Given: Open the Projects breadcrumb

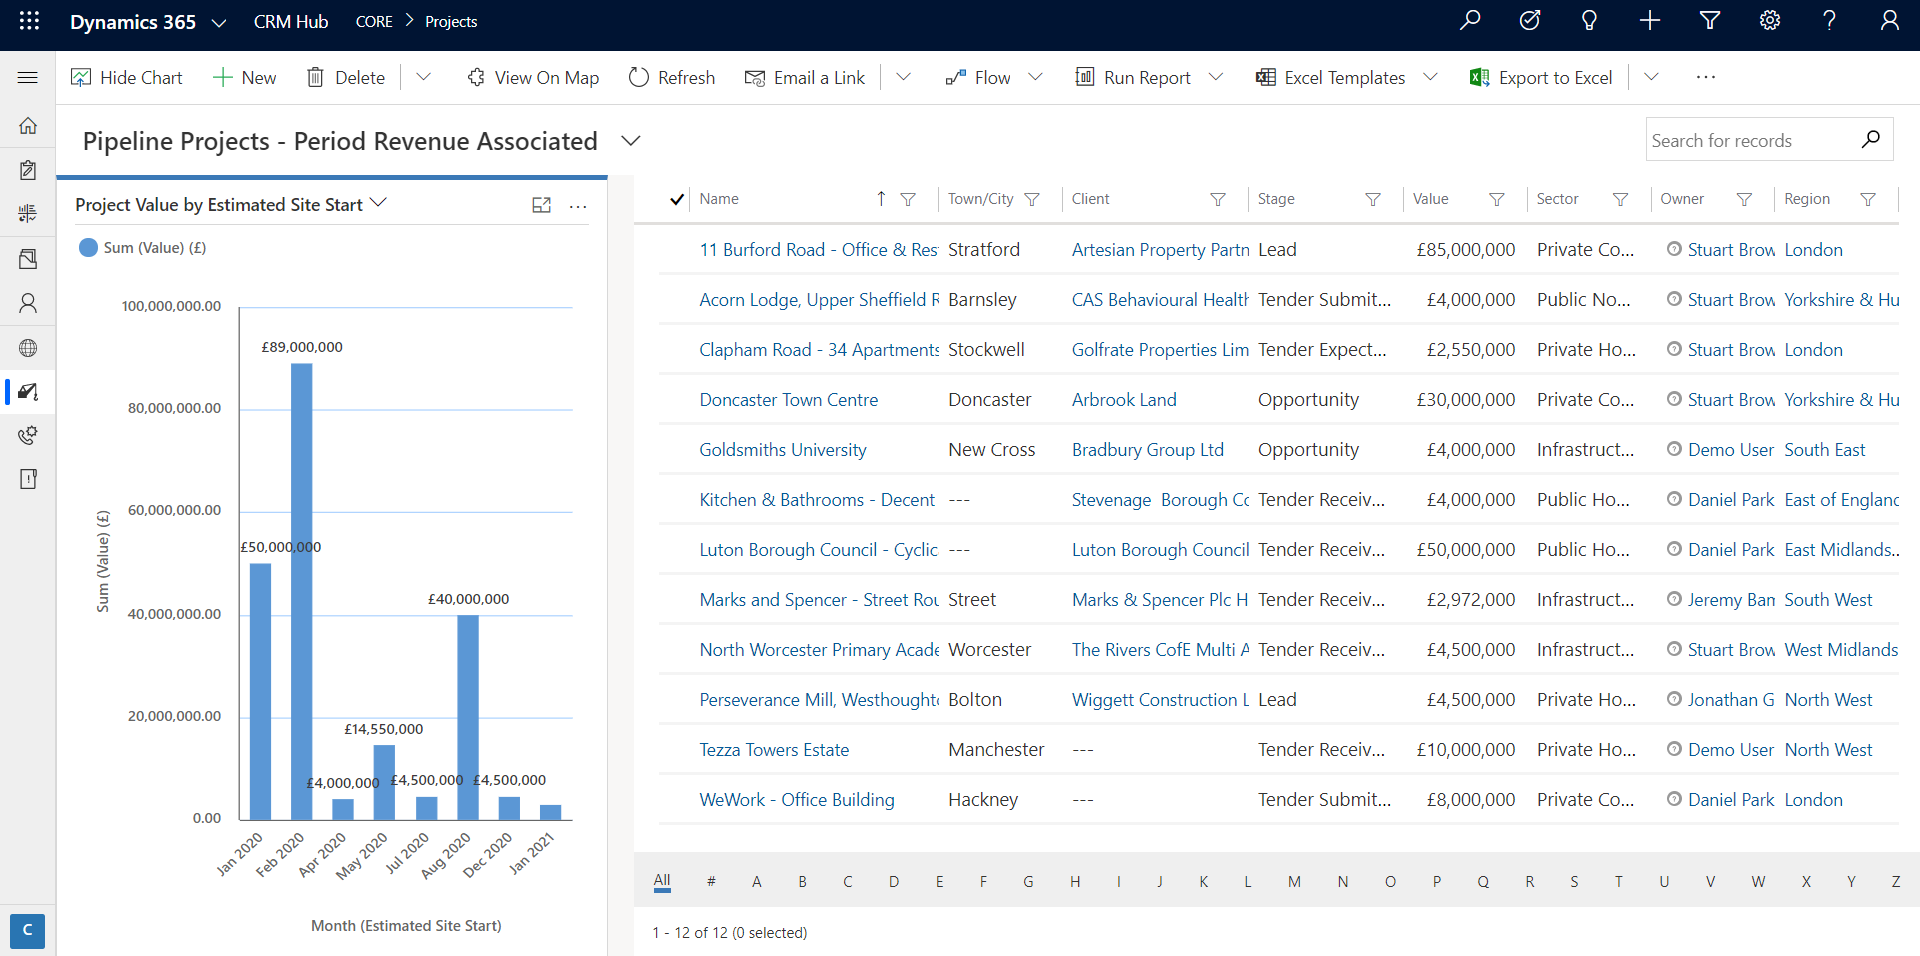Looking at the screenshot, I should (x=451, y=22).
